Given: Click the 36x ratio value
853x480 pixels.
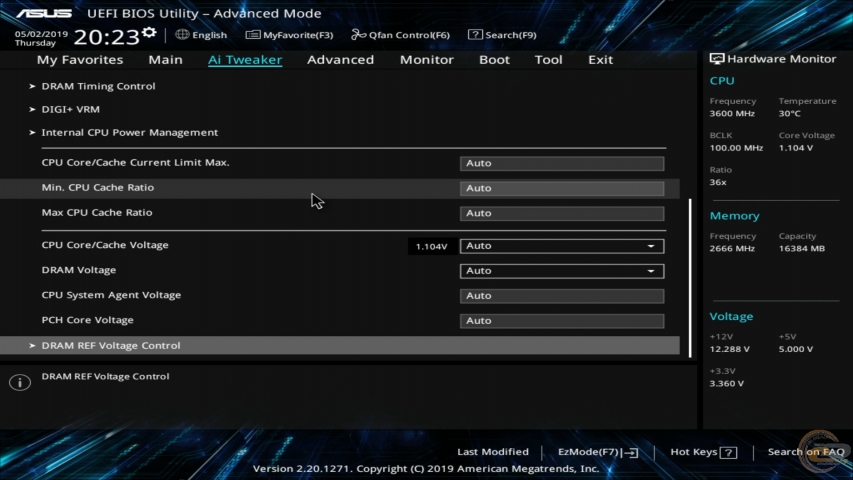Looking at the screenshot, I should tap(718, 182).
